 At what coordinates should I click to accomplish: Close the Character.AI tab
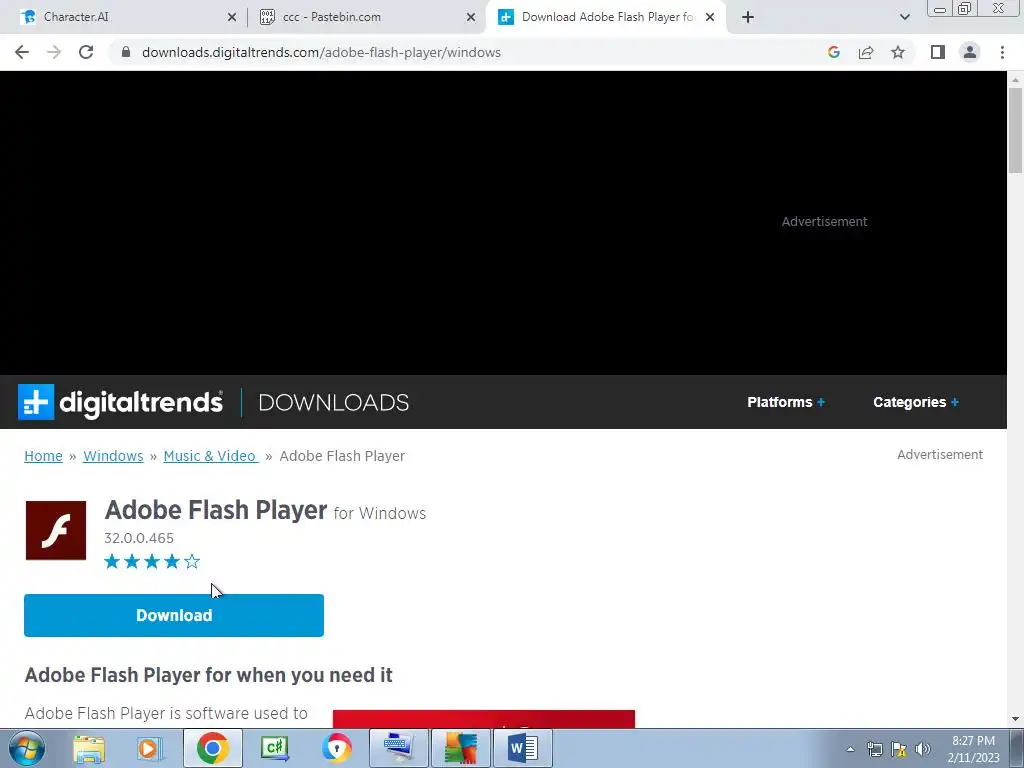pyautogui.click(x=232, y=18)
